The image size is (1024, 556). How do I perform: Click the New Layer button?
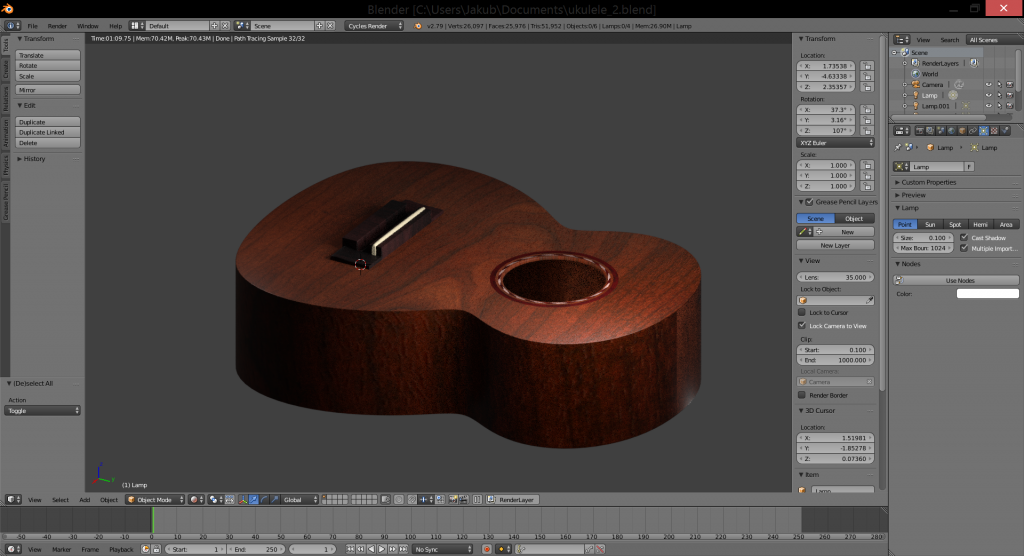[835, 245]
